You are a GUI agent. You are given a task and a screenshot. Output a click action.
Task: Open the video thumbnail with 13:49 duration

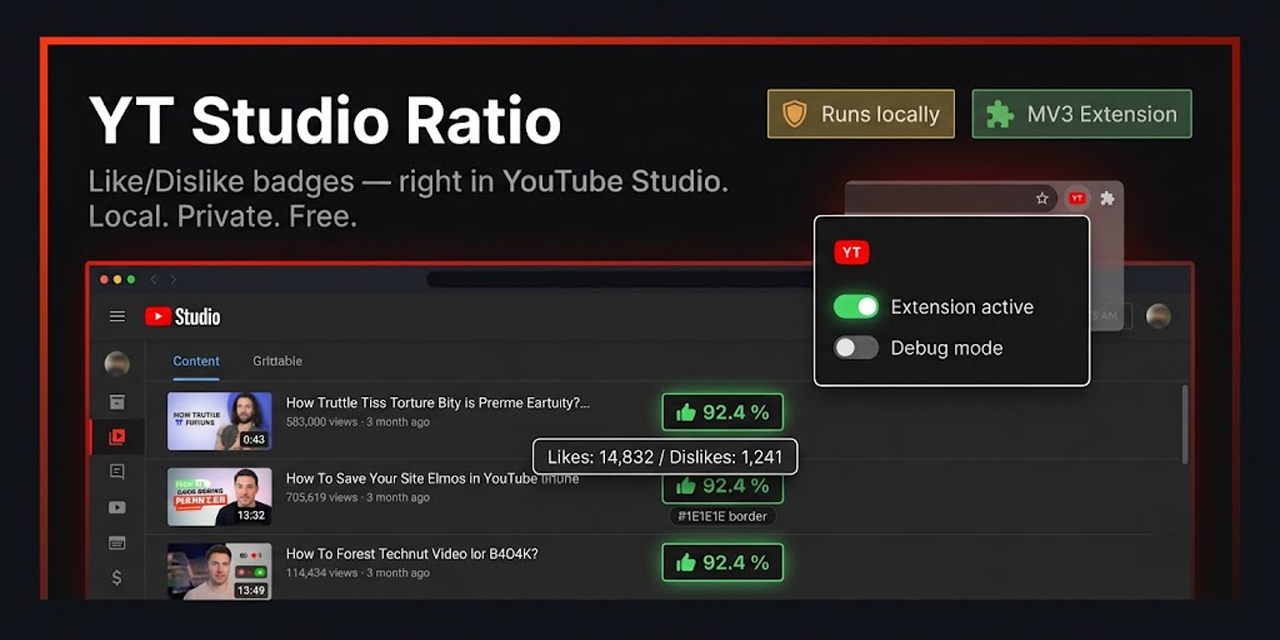pyautogui.click(x=219, y=572)
